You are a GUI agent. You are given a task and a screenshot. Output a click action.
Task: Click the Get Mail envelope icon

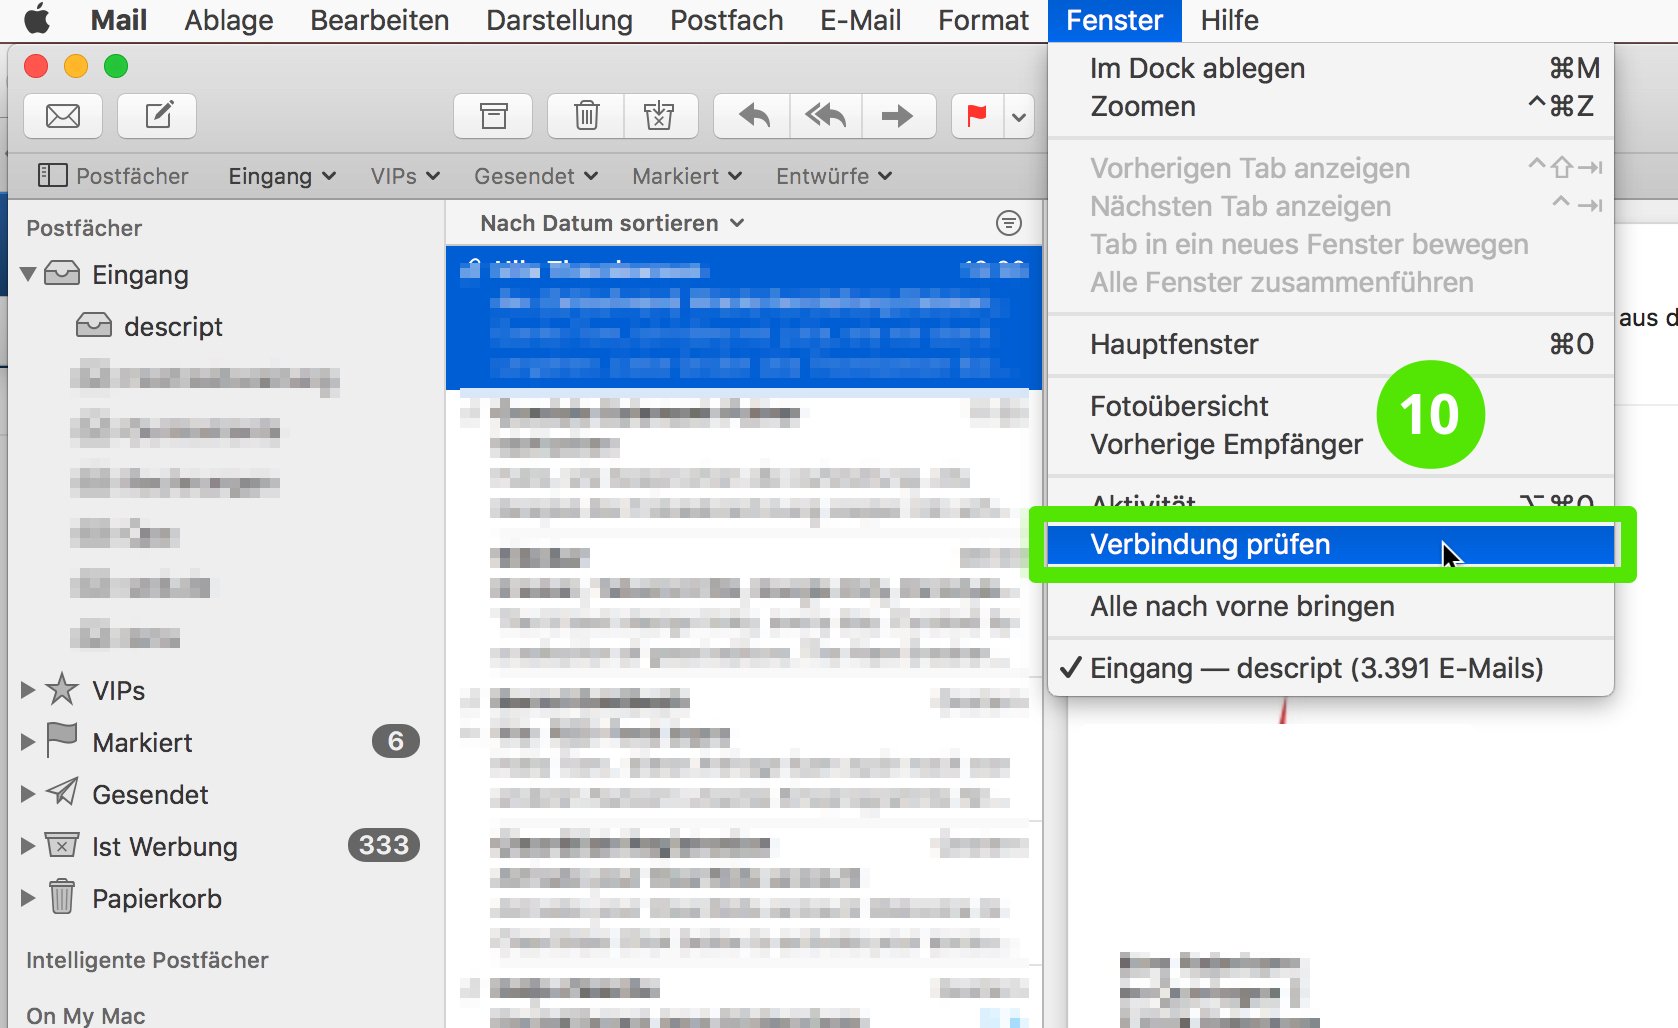tap(63, 116)
